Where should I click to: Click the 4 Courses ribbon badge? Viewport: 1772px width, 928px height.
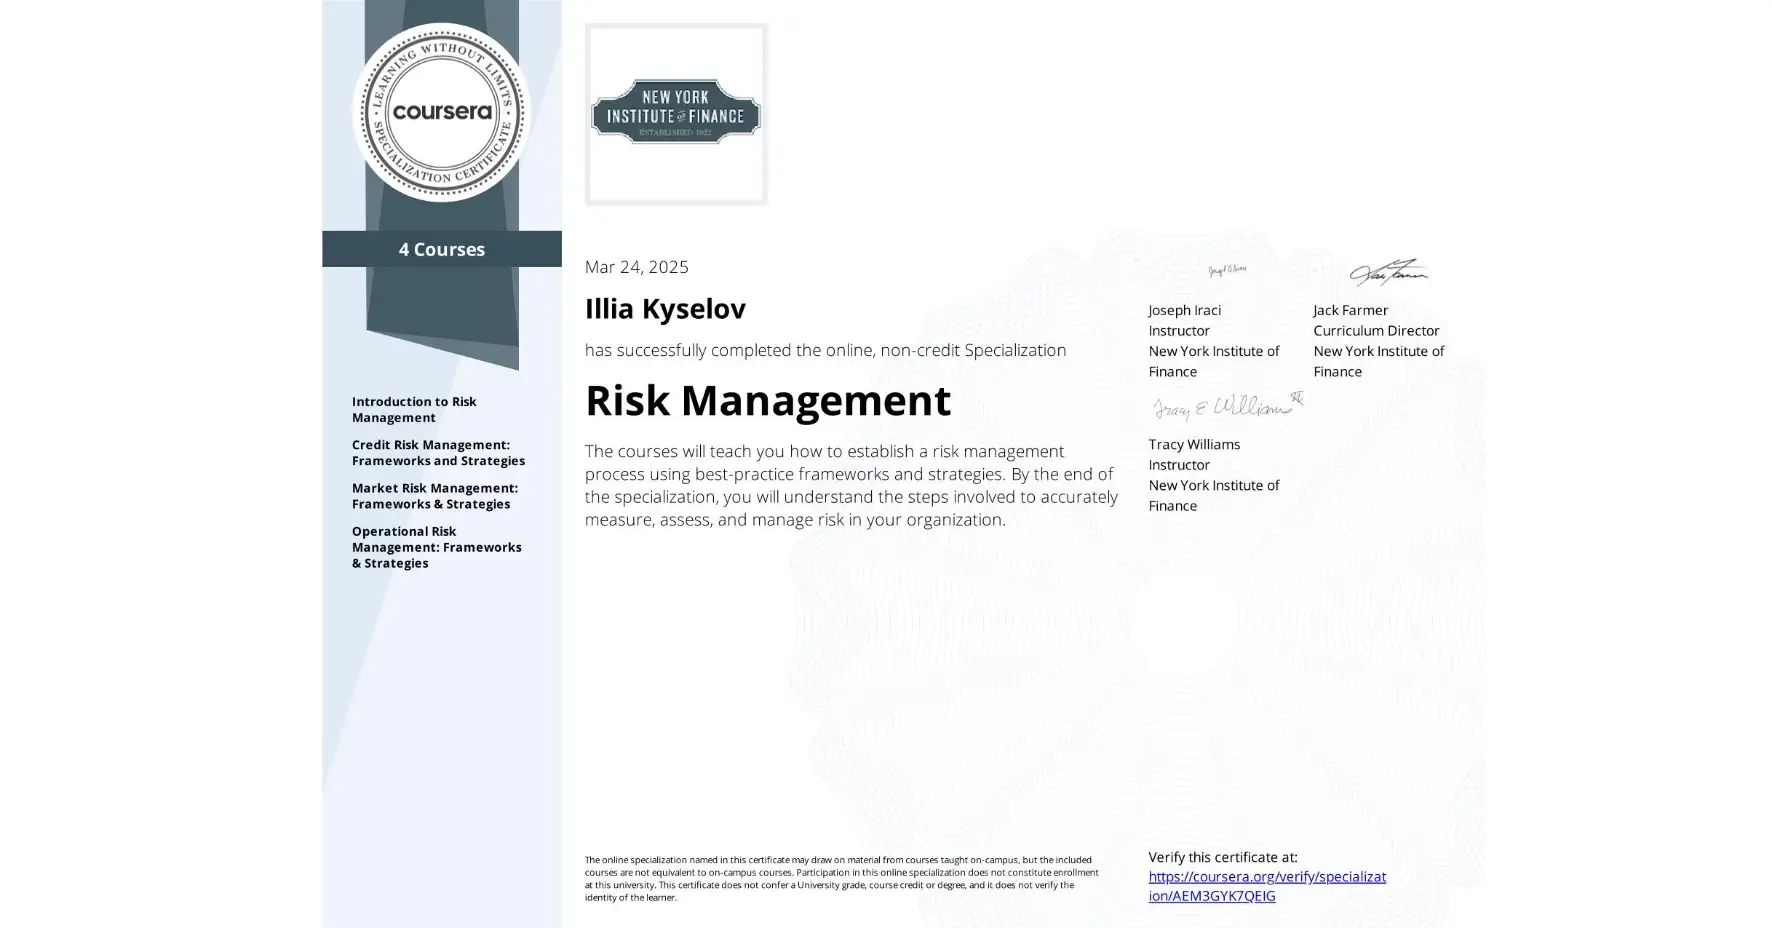[x=441, y=249]
